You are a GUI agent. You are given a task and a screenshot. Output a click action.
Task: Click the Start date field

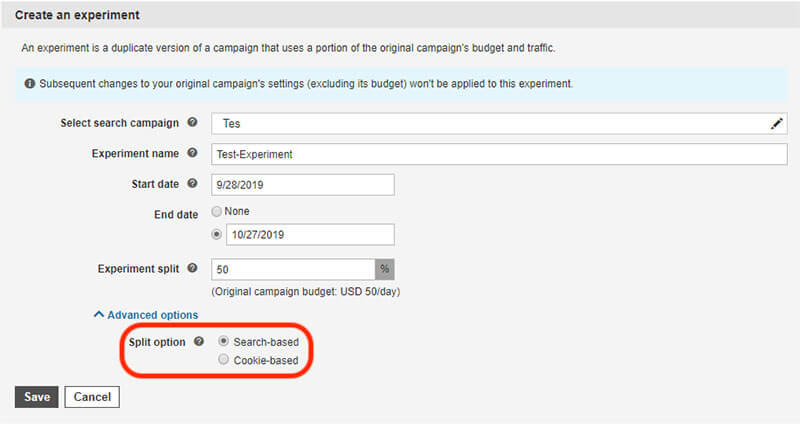point(303,185)
